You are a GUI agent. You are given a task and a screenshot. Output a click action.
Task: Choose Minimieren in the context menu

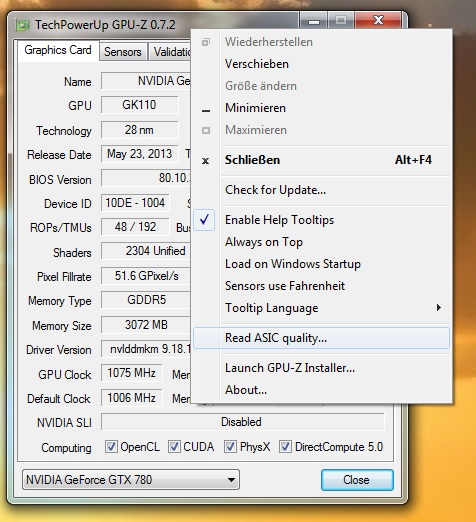pyautogui.click(x=321, y=108)
